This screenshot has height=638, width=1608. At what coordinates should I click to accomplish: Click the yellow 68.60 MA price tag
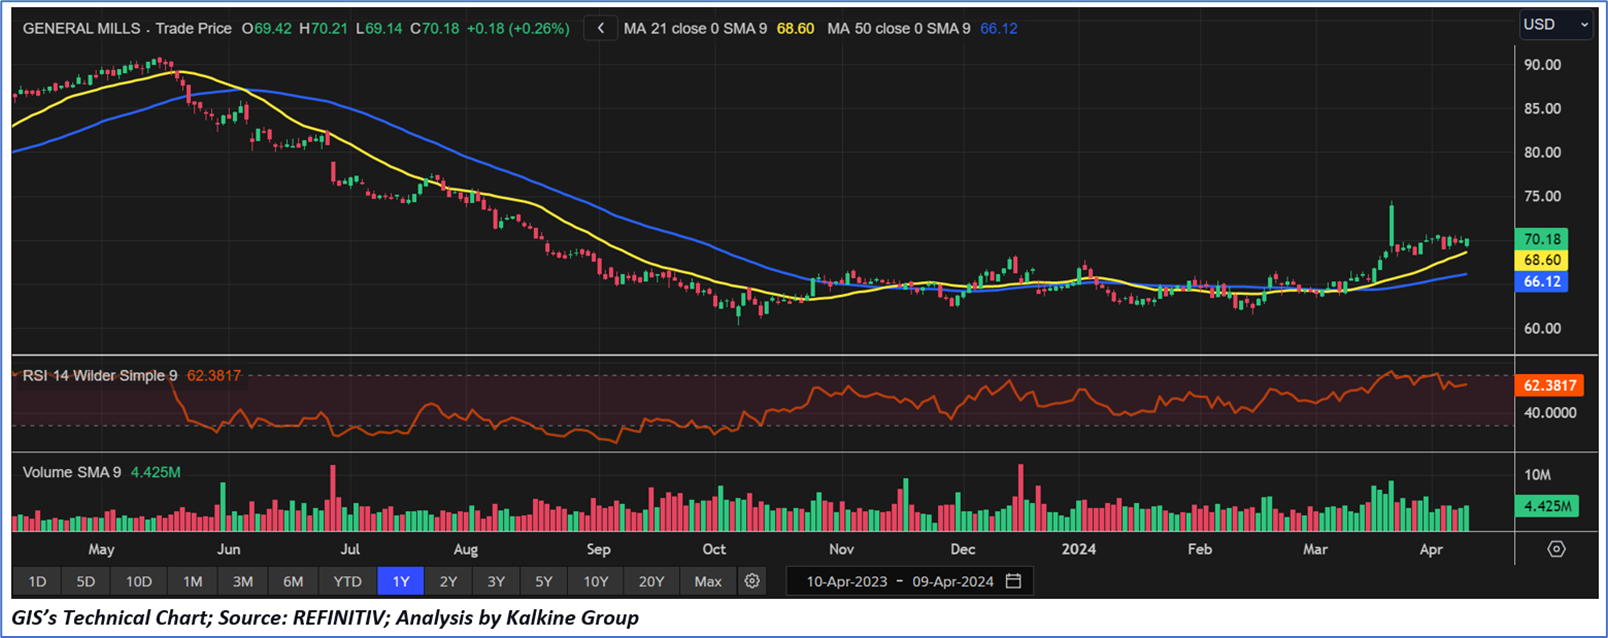click(x=1542, y=260)
